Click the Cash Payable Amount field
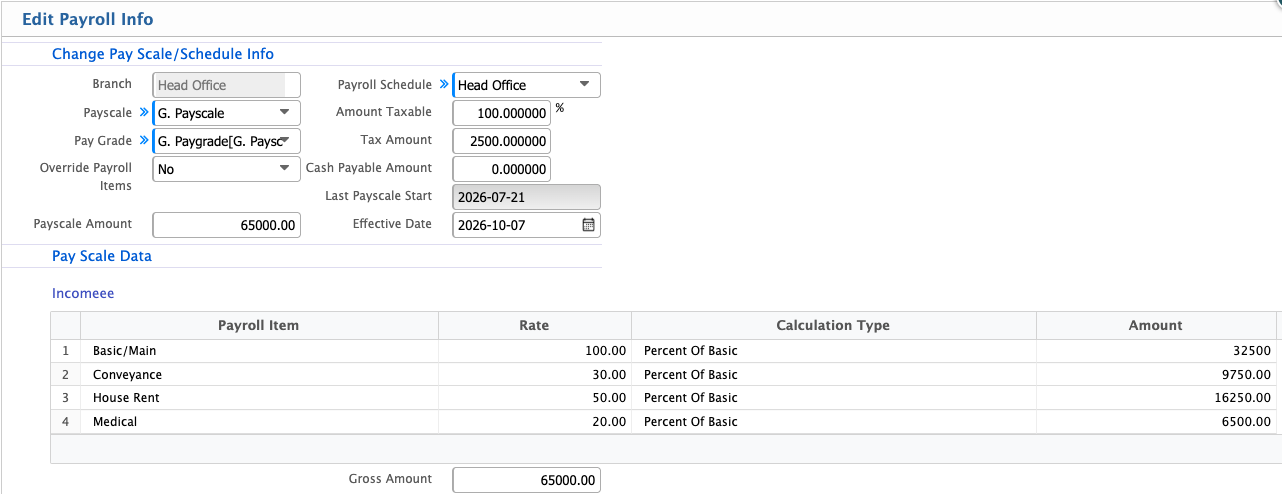Screen dimensions: 1282x494 (x=502, y=169)
